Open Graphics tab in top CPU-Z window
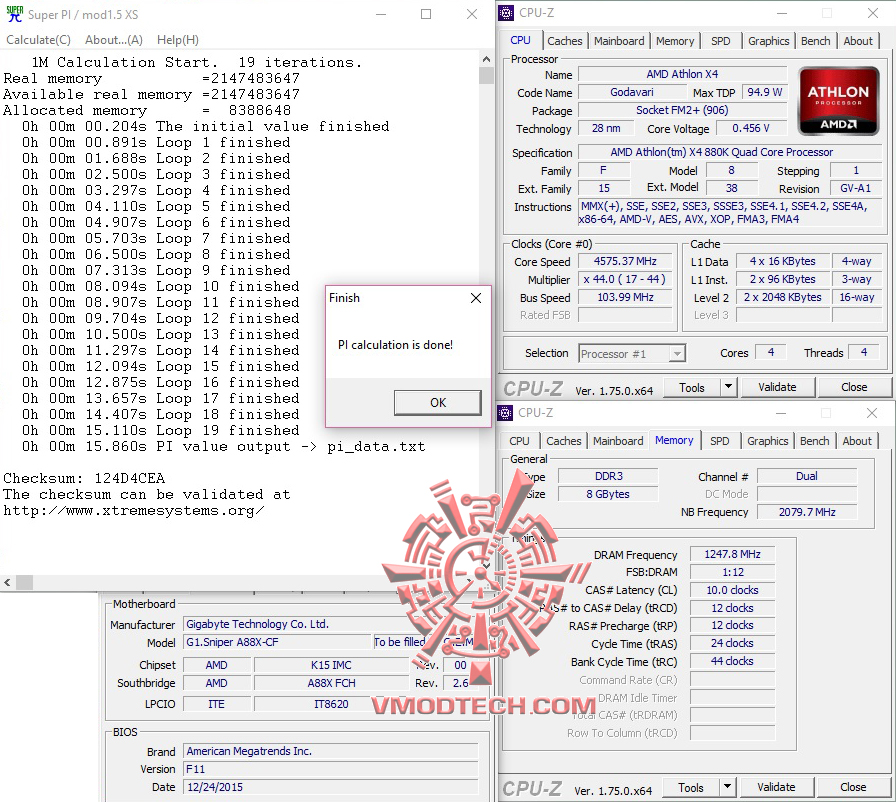 click(x=768, y=41)
